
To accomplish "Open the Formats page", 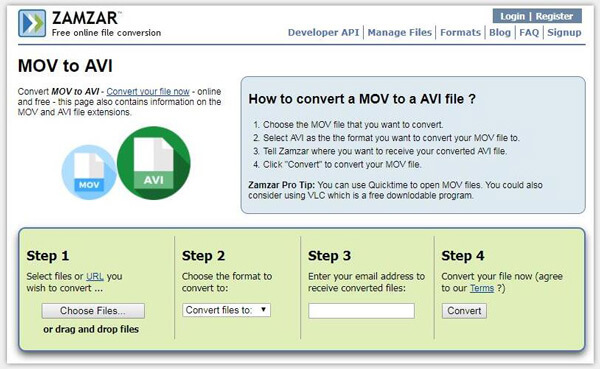I will pyautogui.click(x=460, y=33).
